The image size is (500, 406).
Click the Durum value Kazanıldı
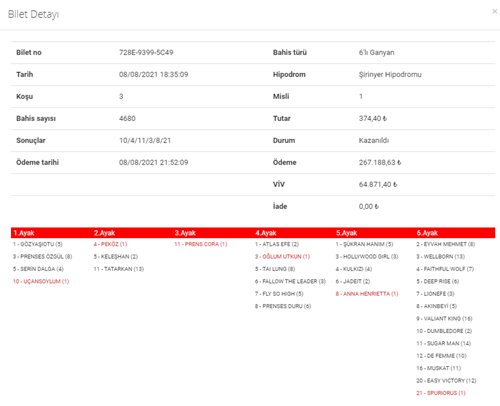(x=374, y=140)
